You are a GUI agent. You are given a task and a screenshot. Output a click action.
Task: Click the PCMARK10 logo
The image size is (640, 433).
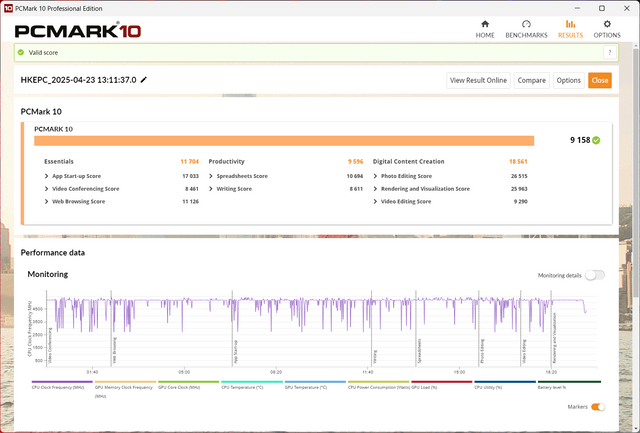click(x=78, y=31)
